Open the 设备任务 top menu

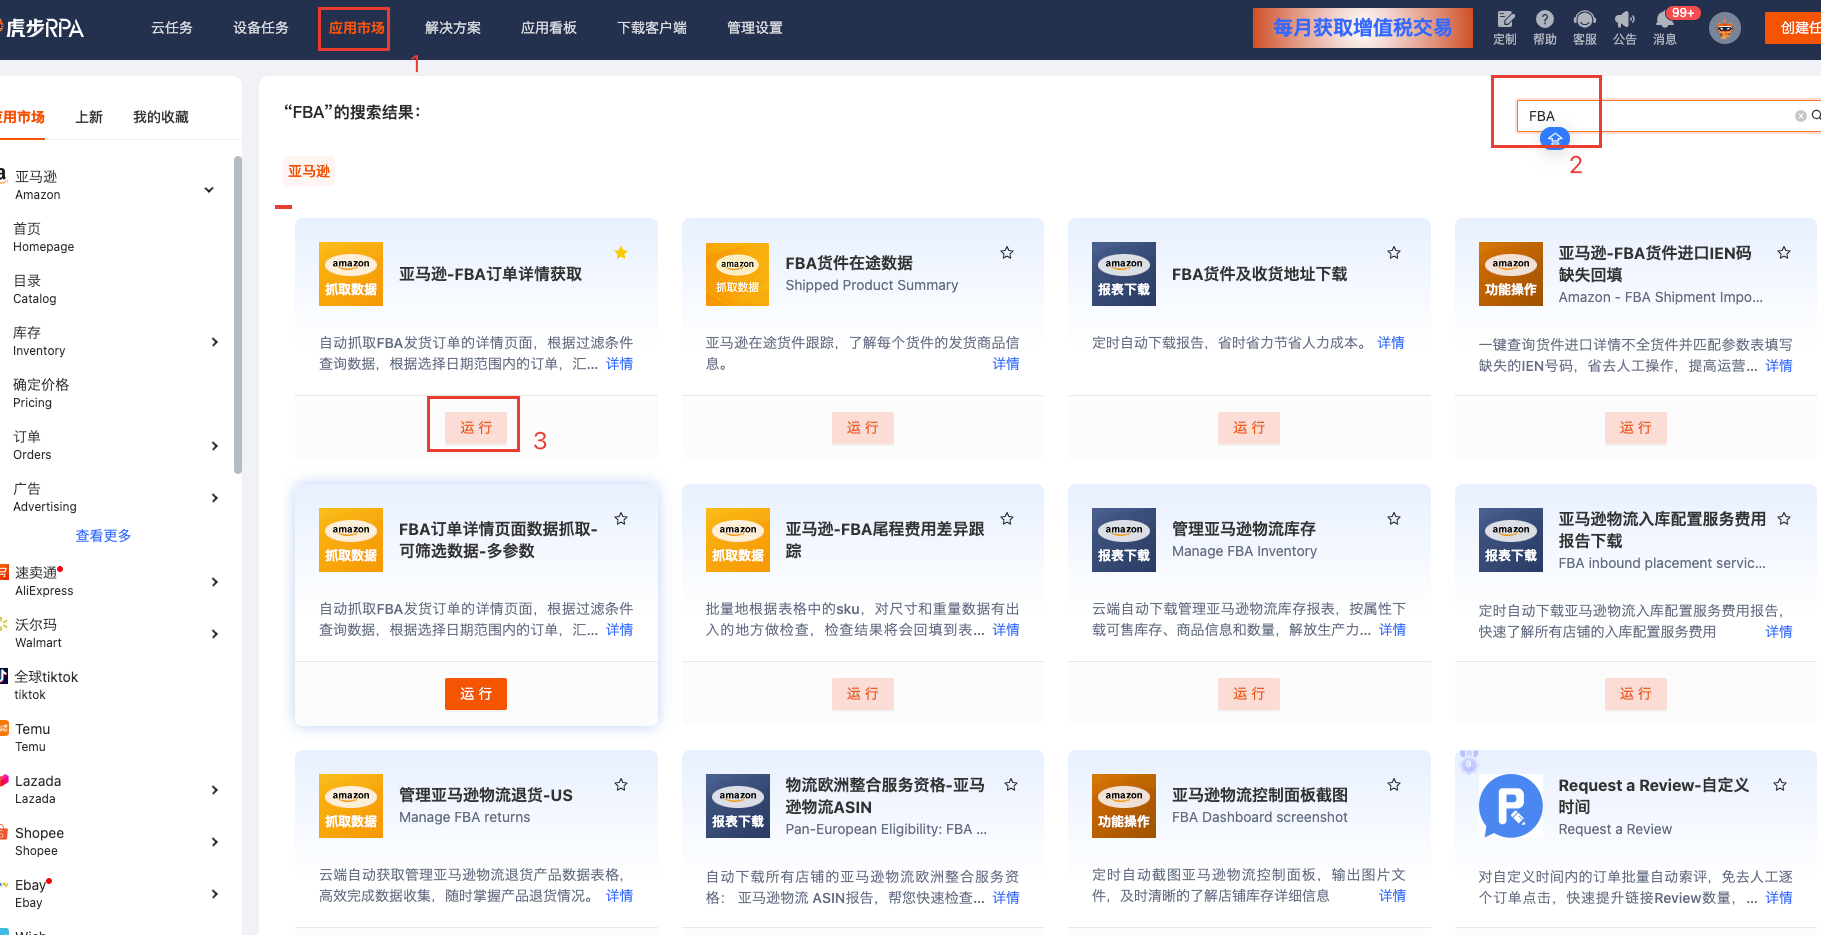261,28
